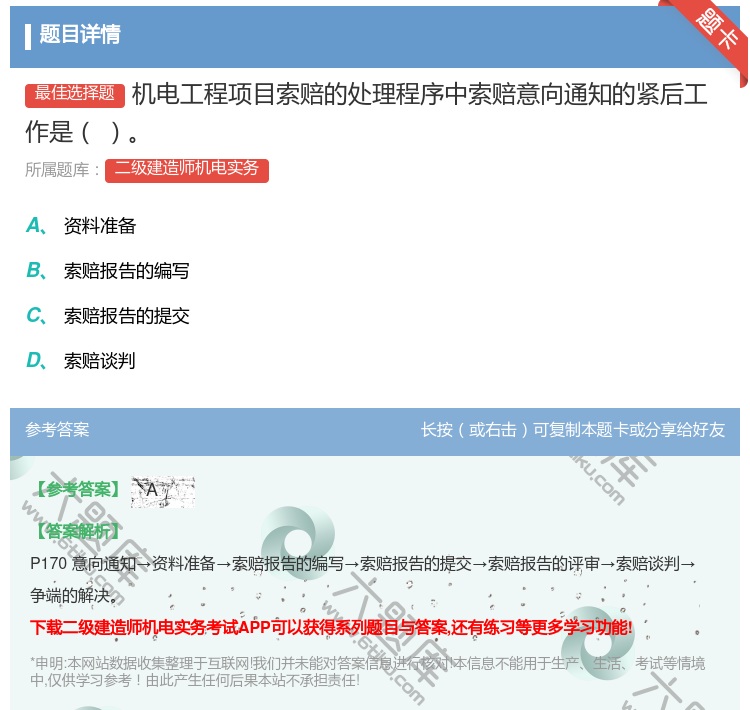This screenshot has width=750, height=710.
Task: Click the 【参考答案】 green label
Action: pos(78,489)
